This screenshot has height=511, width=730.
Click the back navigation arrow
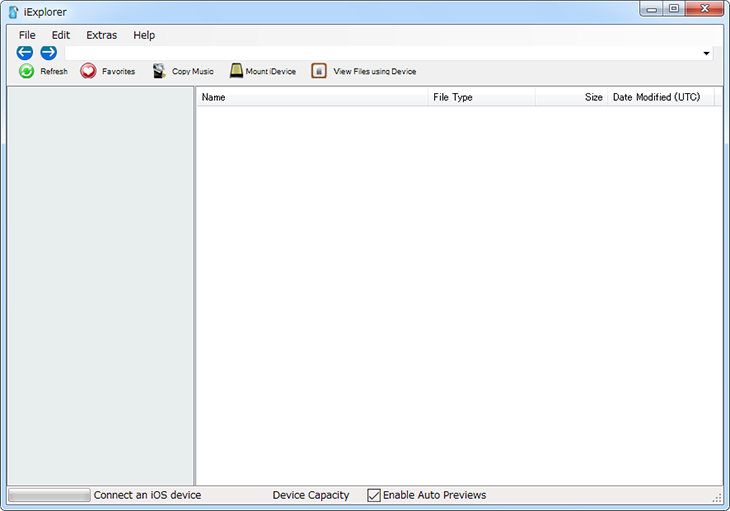pyautogui.click(x=25, y=53)
